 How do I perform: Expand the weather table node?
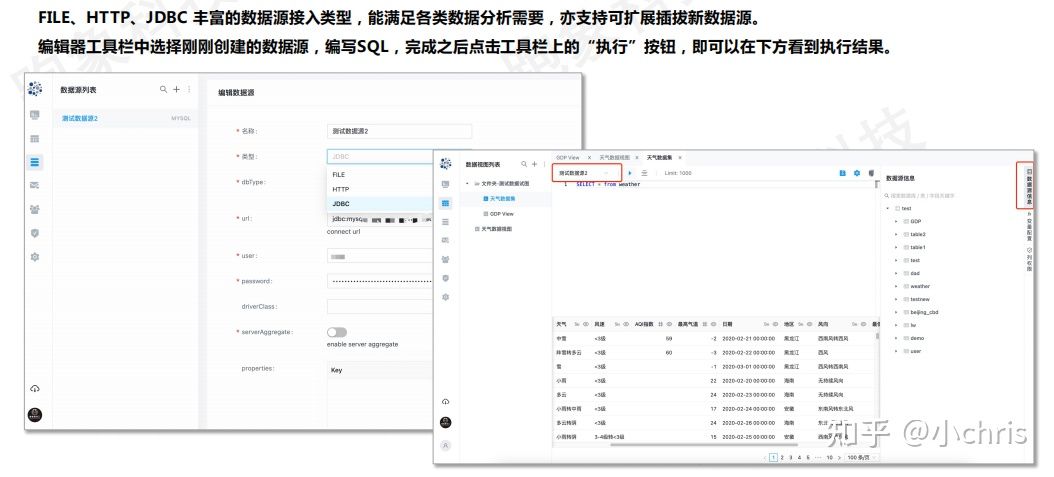point(896,286)
